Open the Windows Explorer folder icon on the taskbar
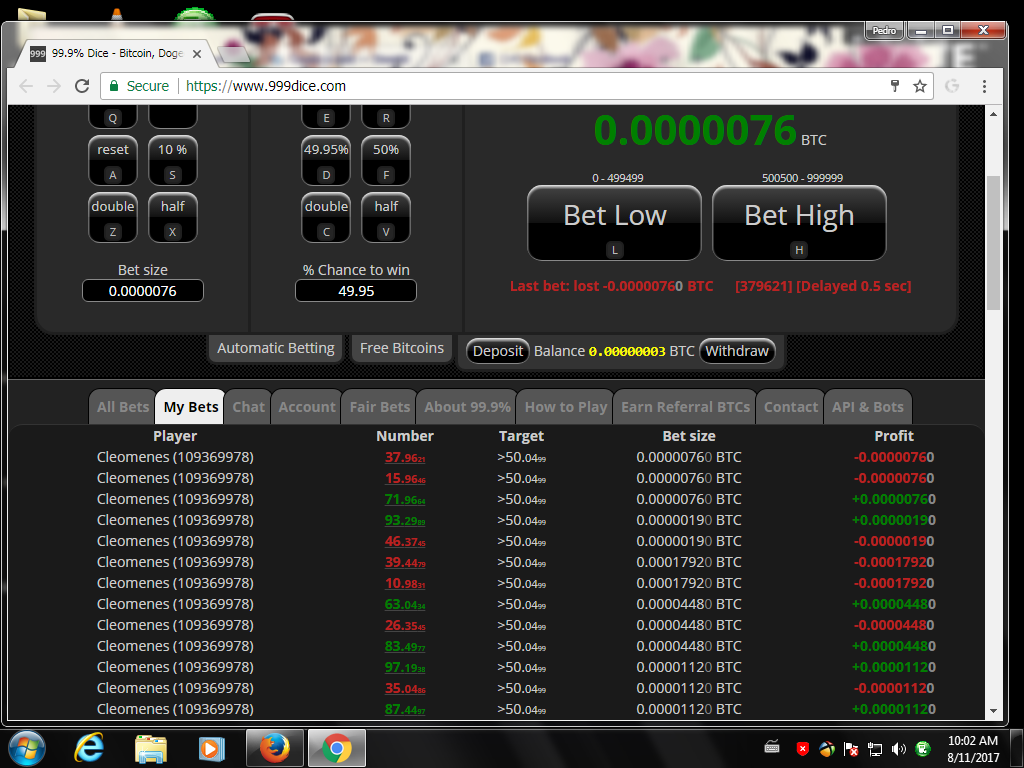The width and height of the screenshot is (1024, 768). (151, 748)
